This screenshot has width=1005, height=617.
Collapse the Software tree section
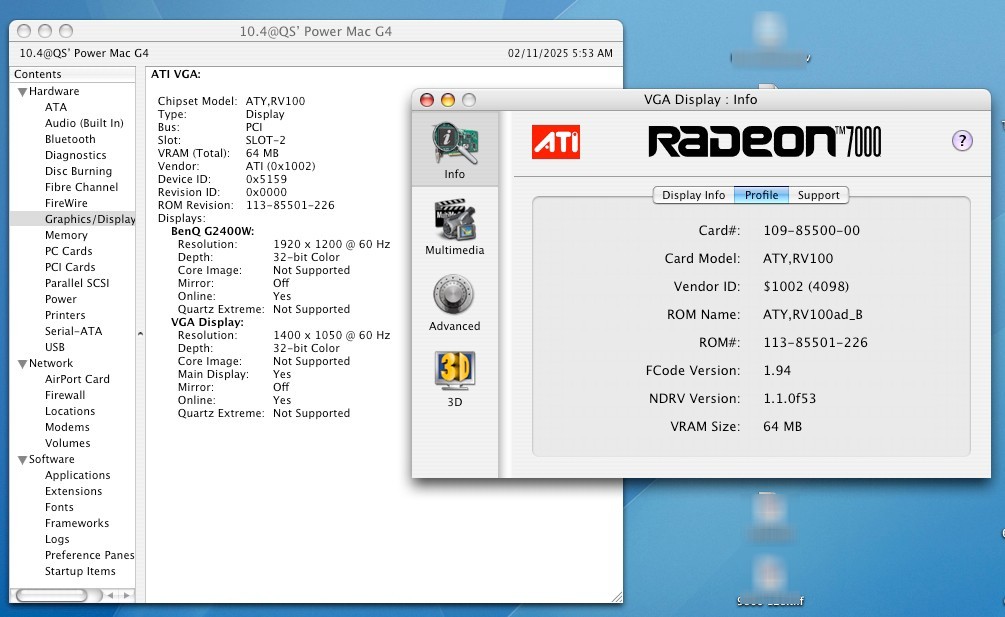(22, 460)
